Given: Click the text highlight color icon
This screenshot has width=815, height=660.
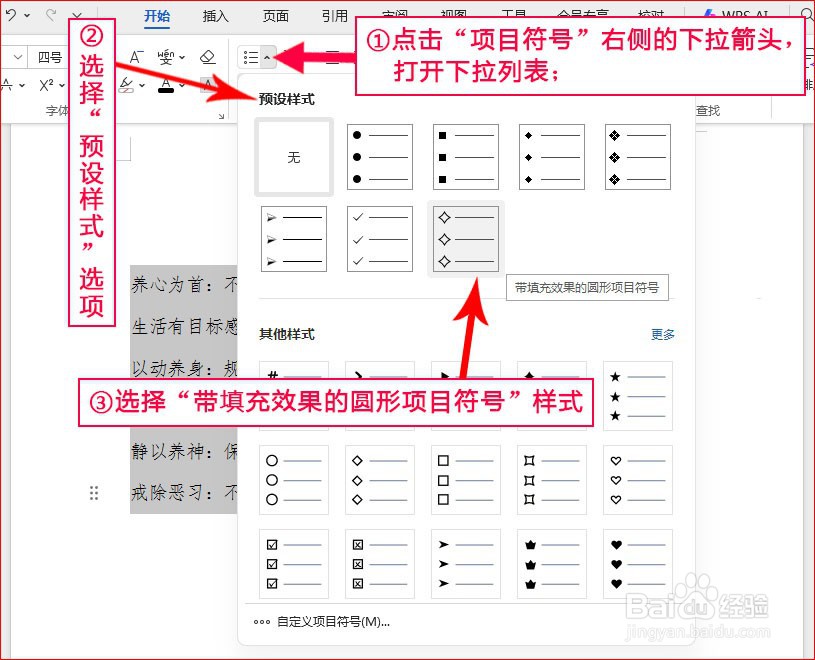Looking at the screenshot, I should (x=126, y=84).
